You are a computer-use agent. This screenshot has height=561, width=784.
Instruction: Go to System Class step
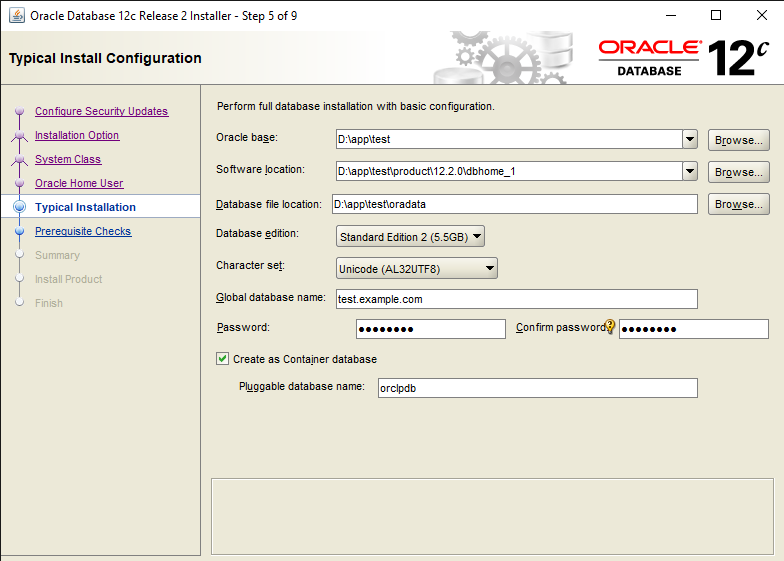(68, 159)
